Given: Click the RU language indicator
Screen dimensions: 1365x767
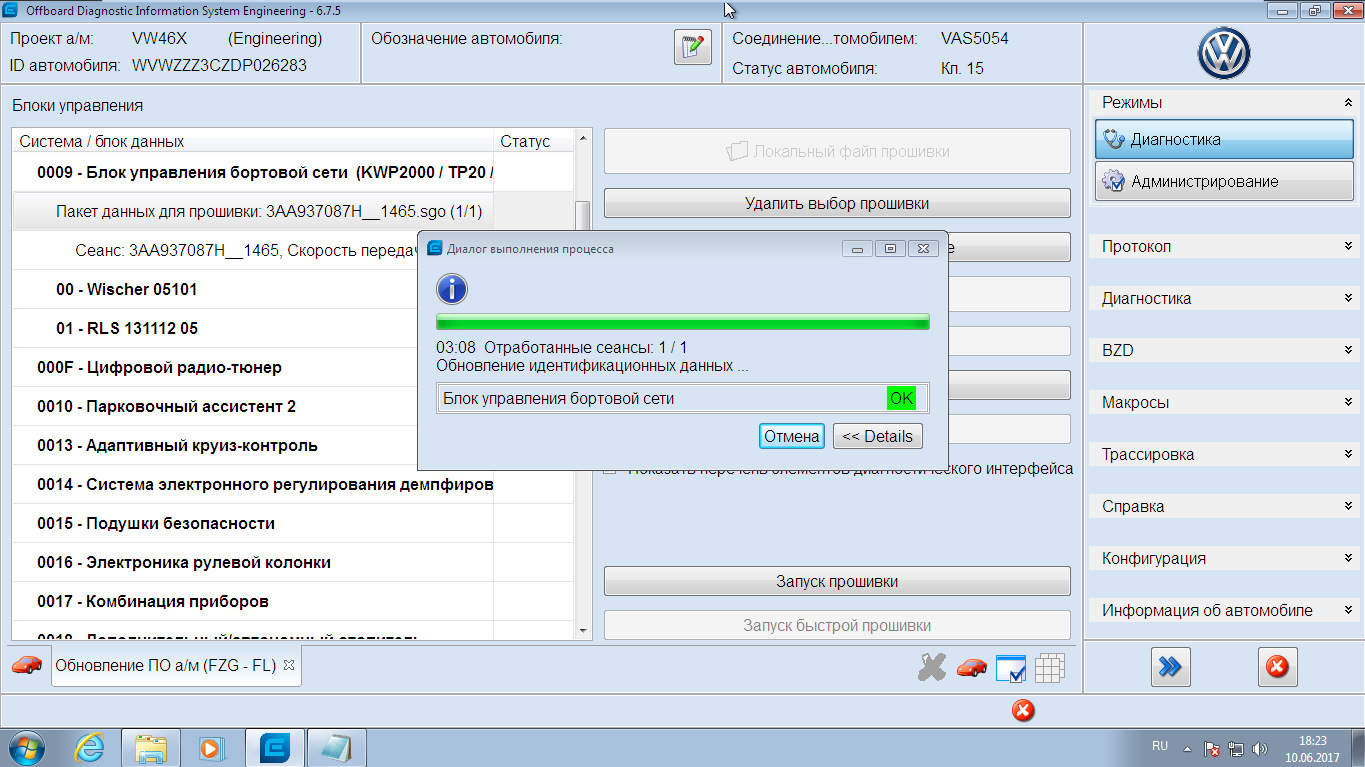Looking at the screenshot, I should coord(1160,746).
